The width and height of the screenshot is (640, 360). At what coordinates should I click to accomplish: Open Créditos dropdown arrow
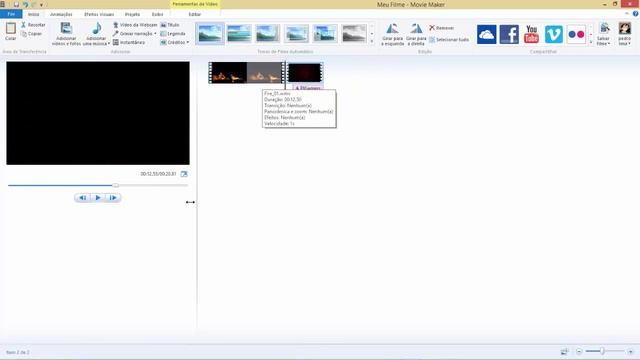tap(187, 42)
